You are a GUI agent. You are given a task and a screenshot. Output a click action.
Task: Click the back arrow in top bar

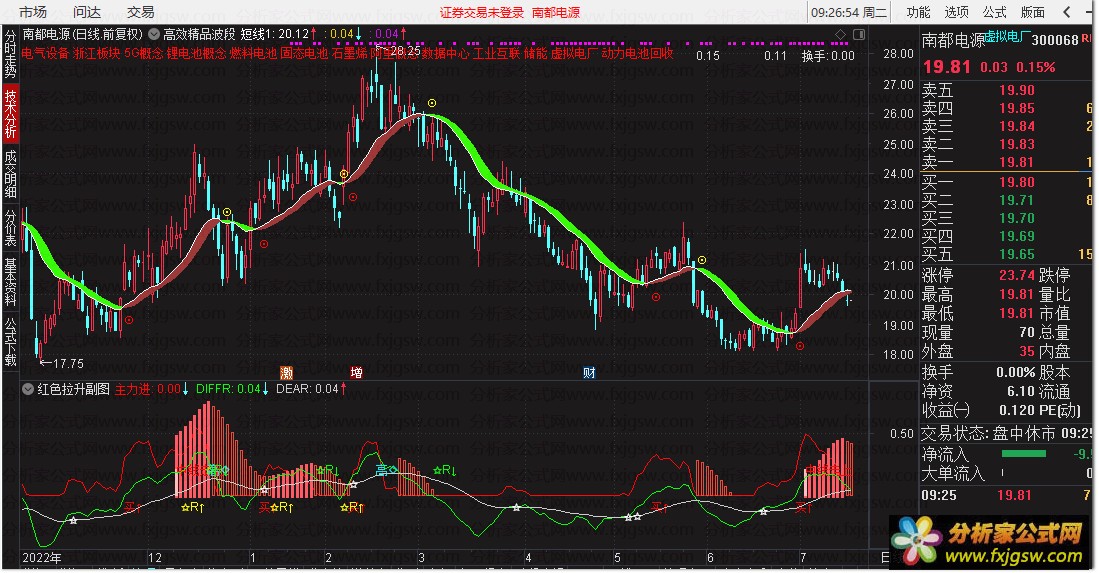(1067, 12)
